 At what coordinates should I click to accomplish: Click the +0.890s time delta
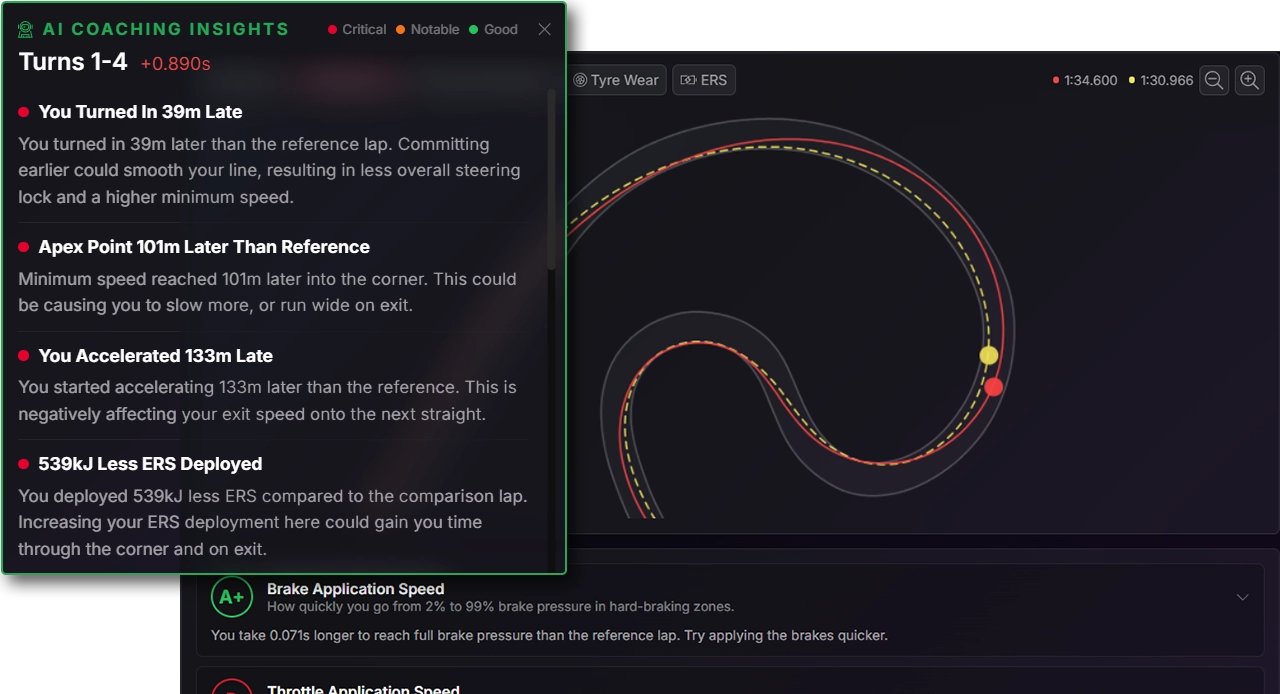point(175,64)
